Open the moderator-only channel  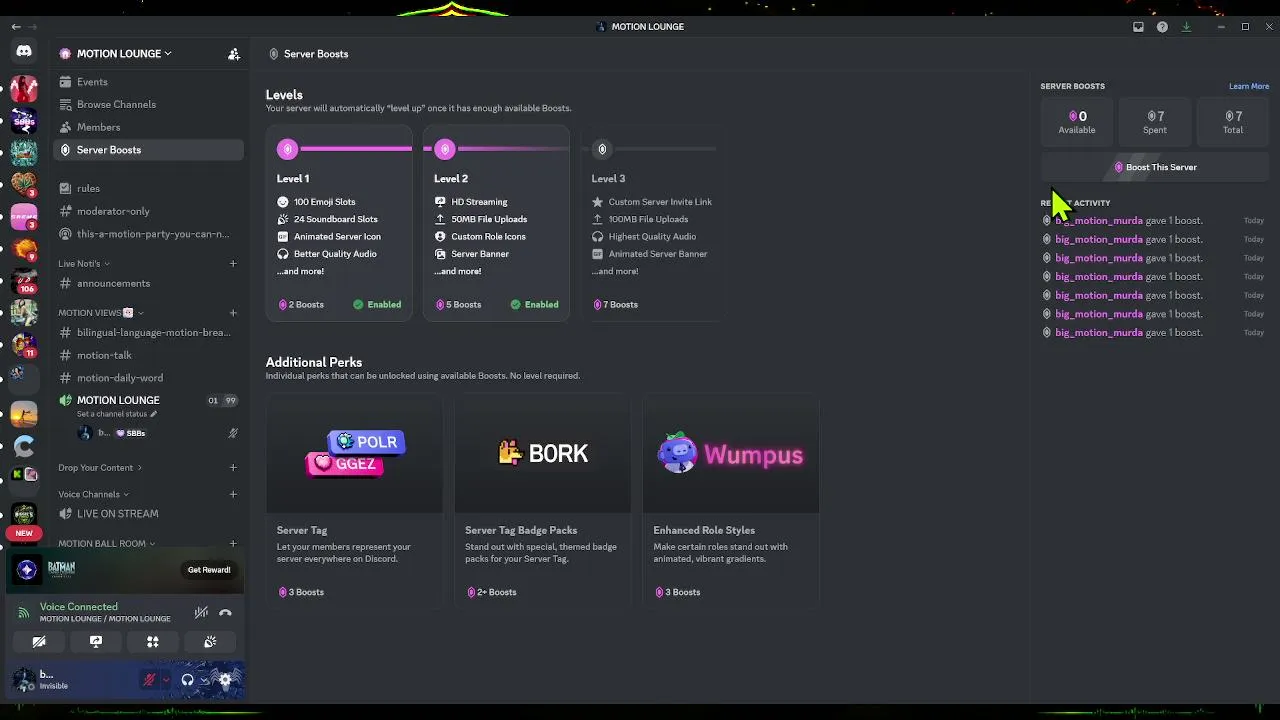[x=148, y=211]
